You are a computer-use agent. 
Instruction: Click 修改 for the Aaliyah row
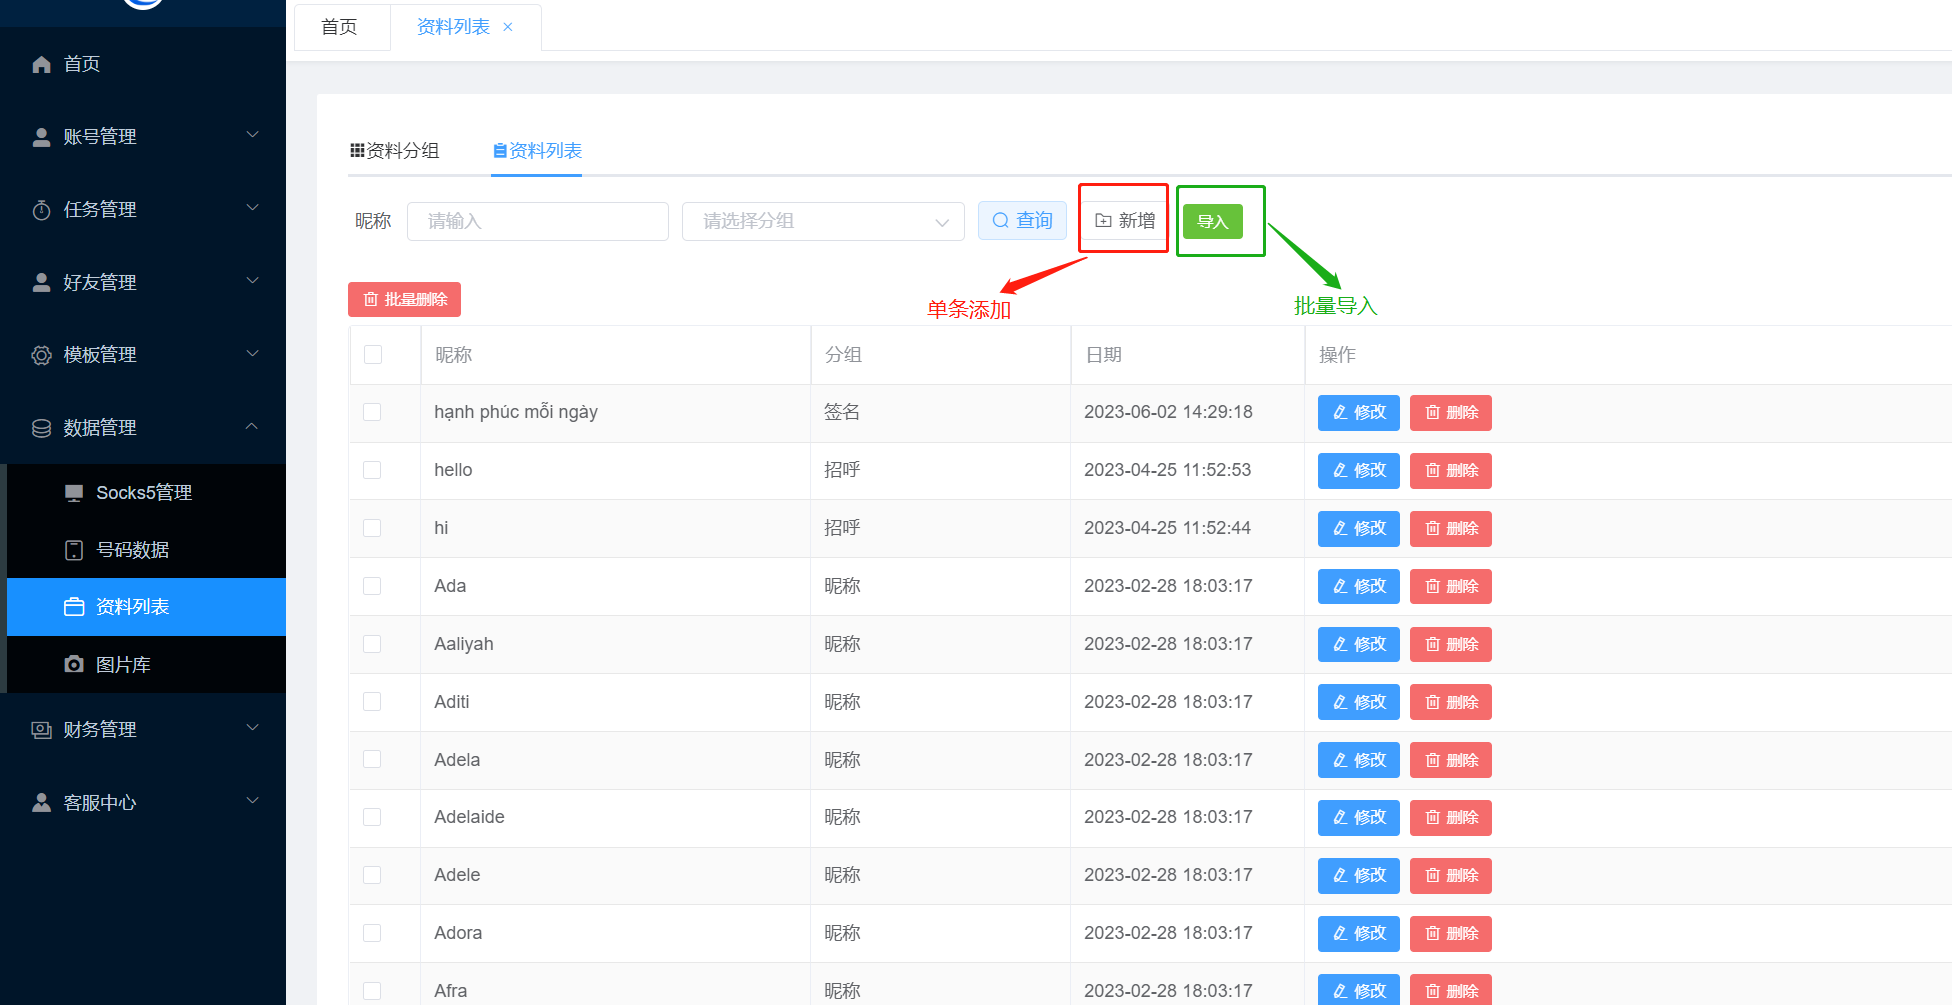coord(1358,644)
